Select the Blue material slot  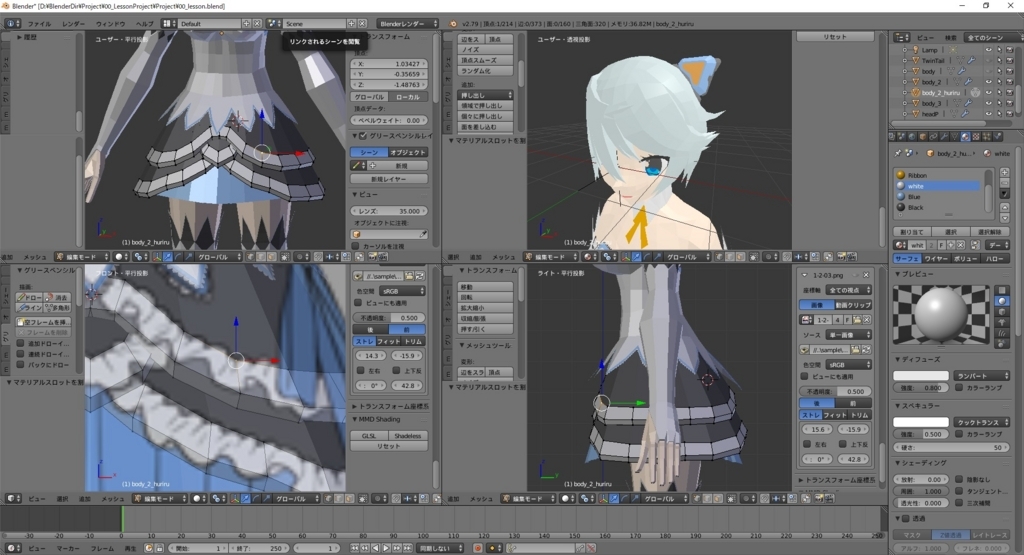[x=940, y=197]
